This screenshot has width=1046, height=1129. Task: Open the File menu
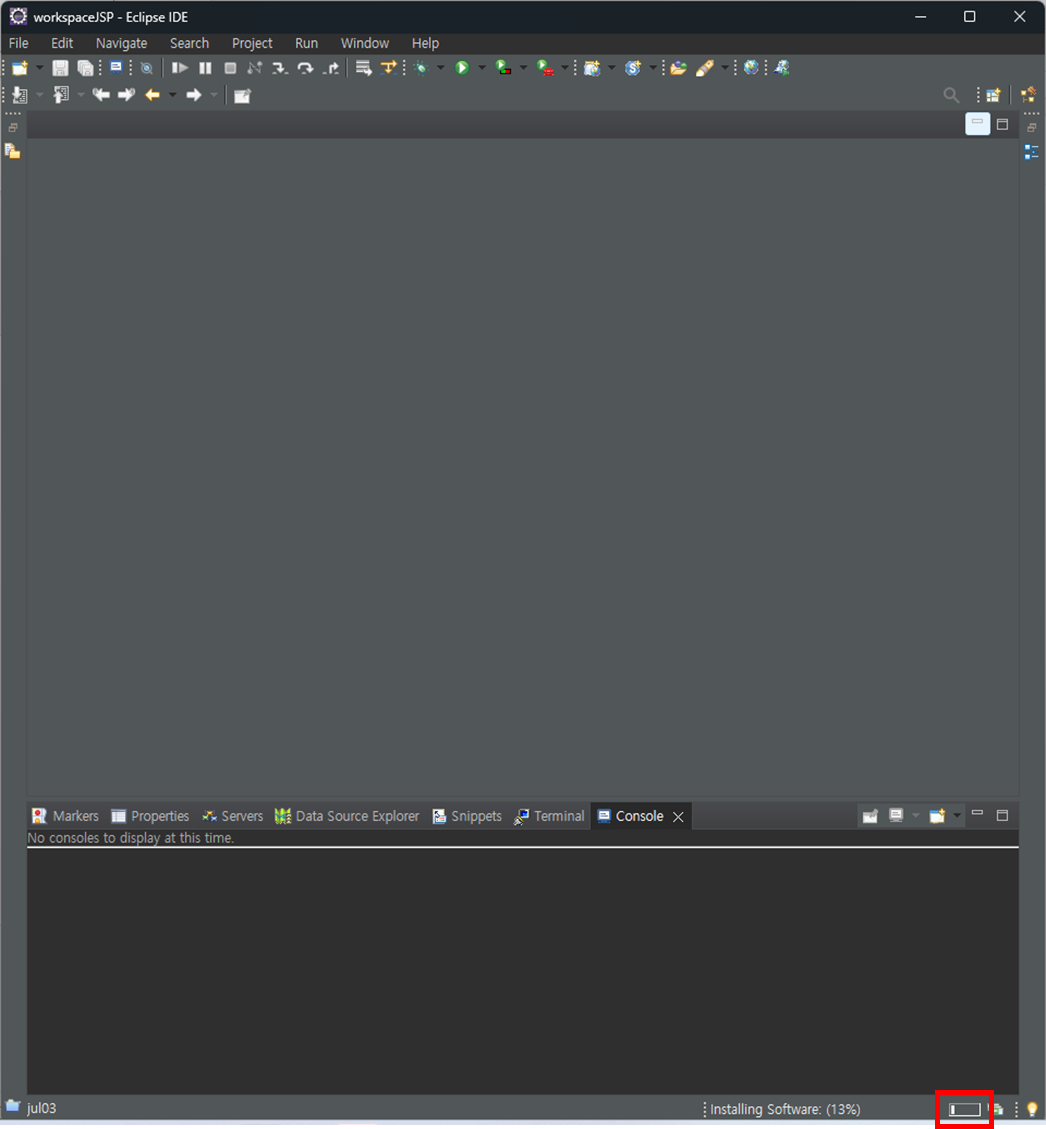coord(19,43)
